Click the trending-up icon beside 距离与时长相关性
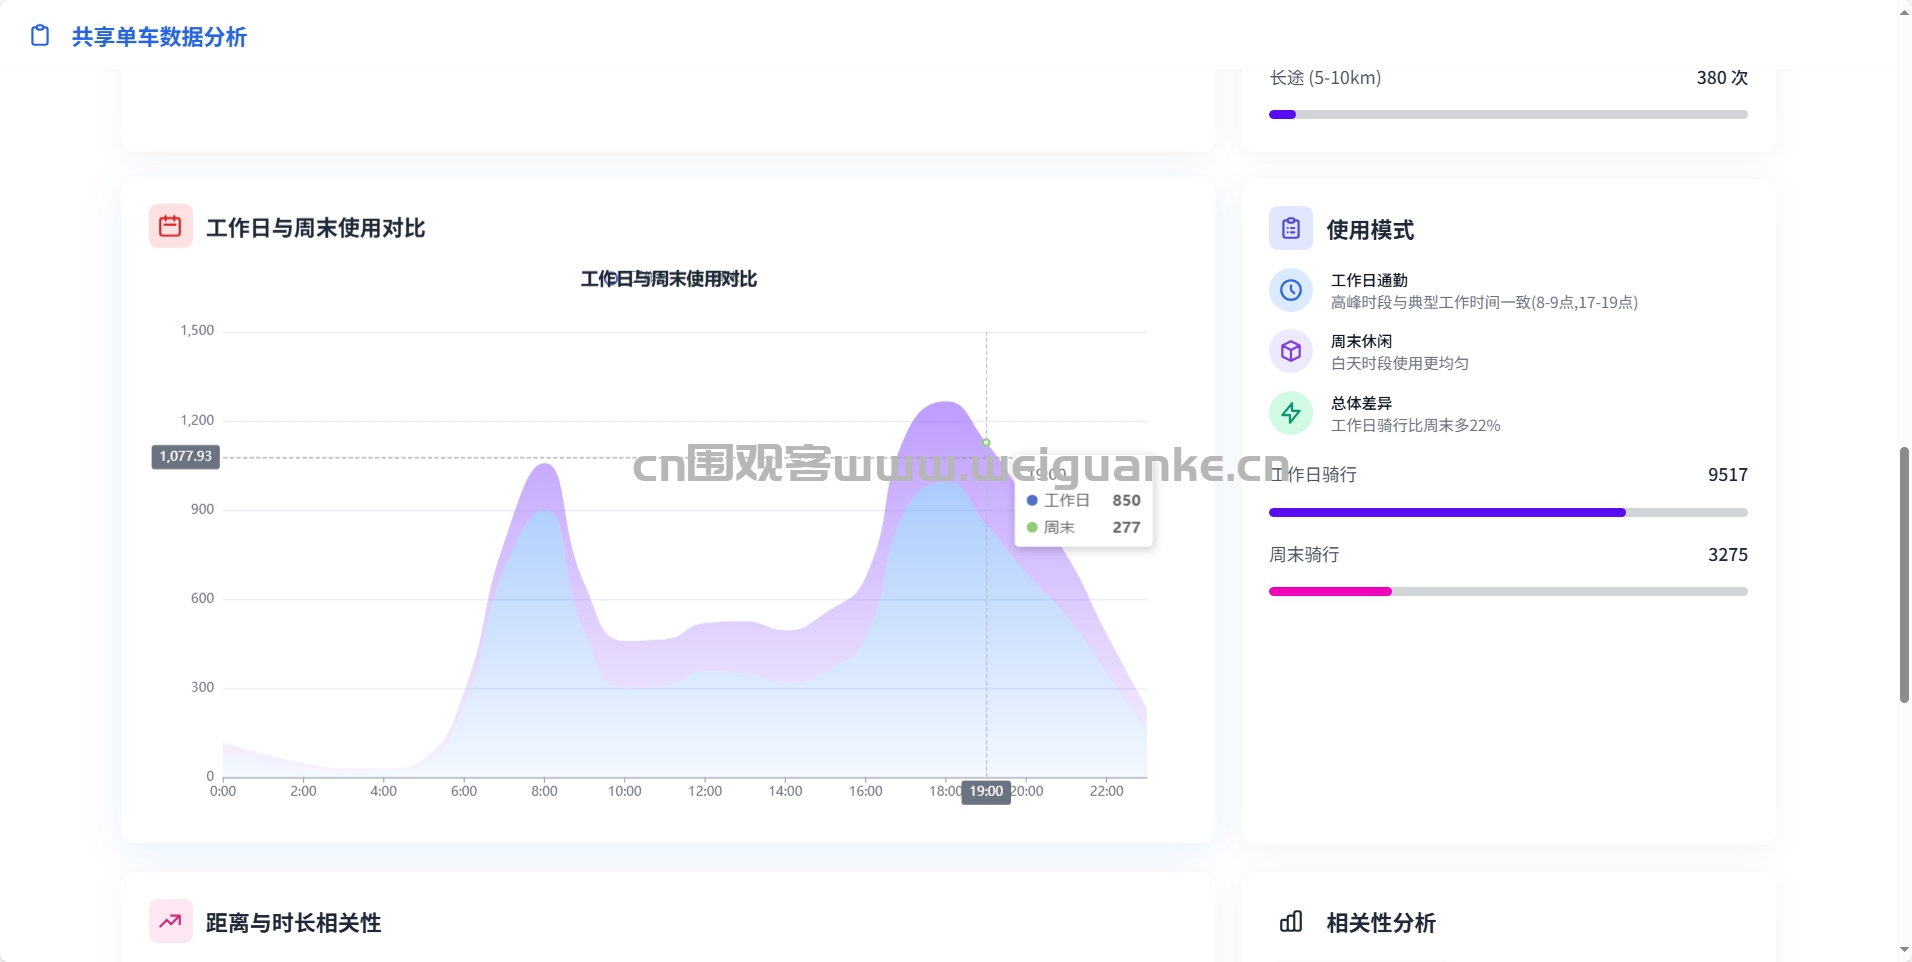The width and height of the screenshot is (1912, 962). (x=170, y=921)
